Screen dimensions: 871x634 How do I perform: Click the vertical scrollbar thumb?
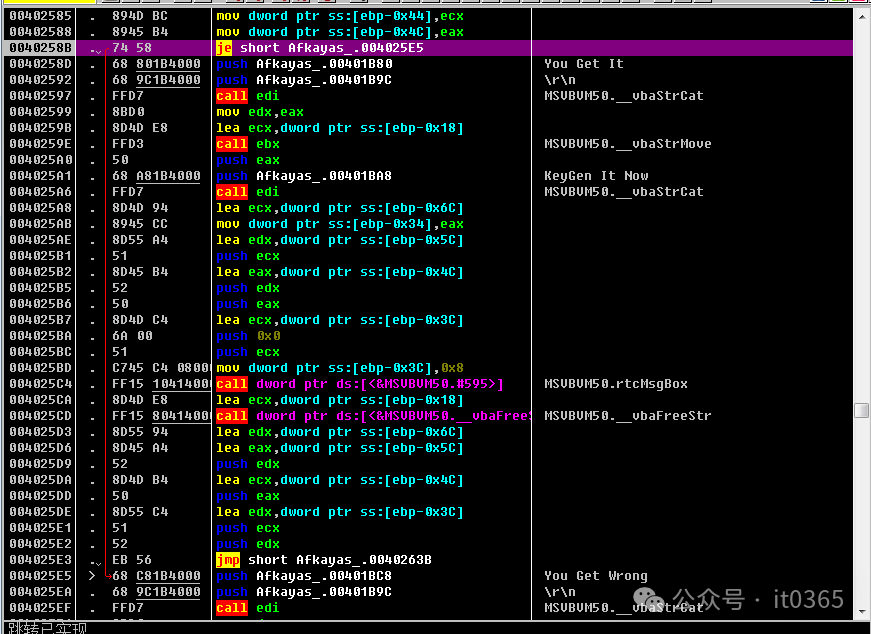click(861, 410)
